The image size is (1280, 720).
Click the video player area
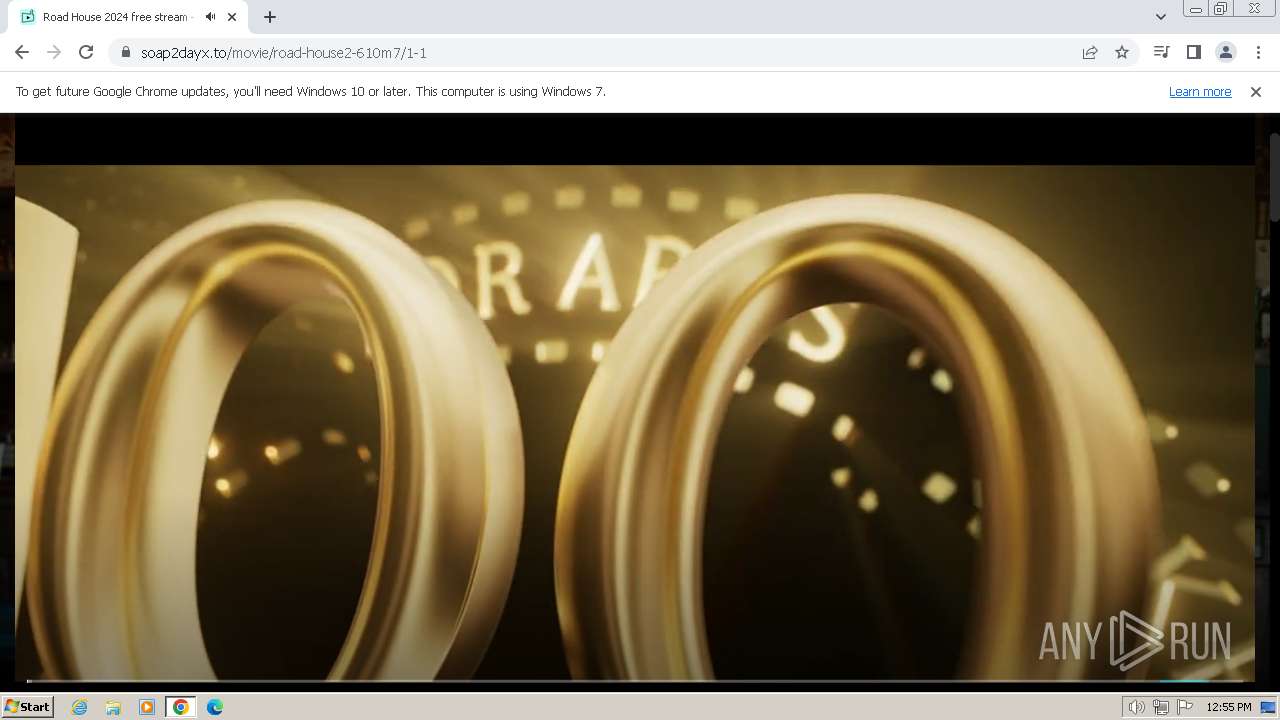(x=634, y=400)
